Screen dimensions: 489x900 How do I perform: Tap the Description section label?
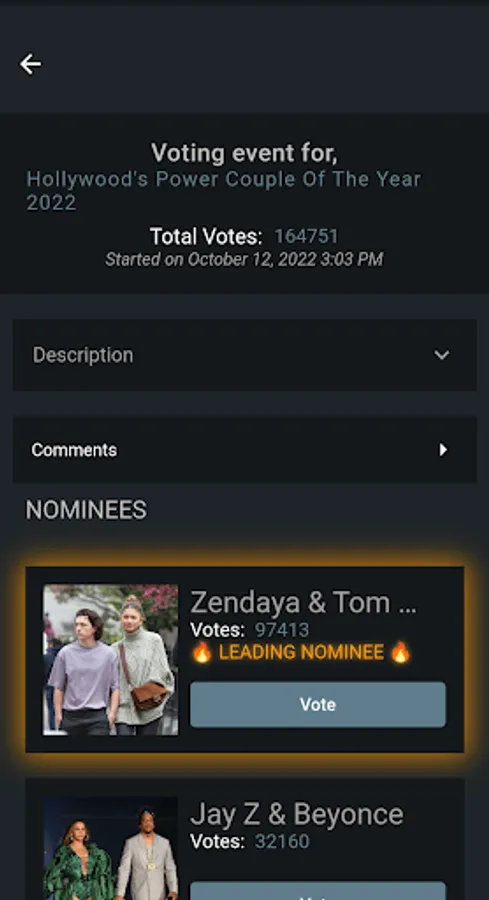coord(83,355)
